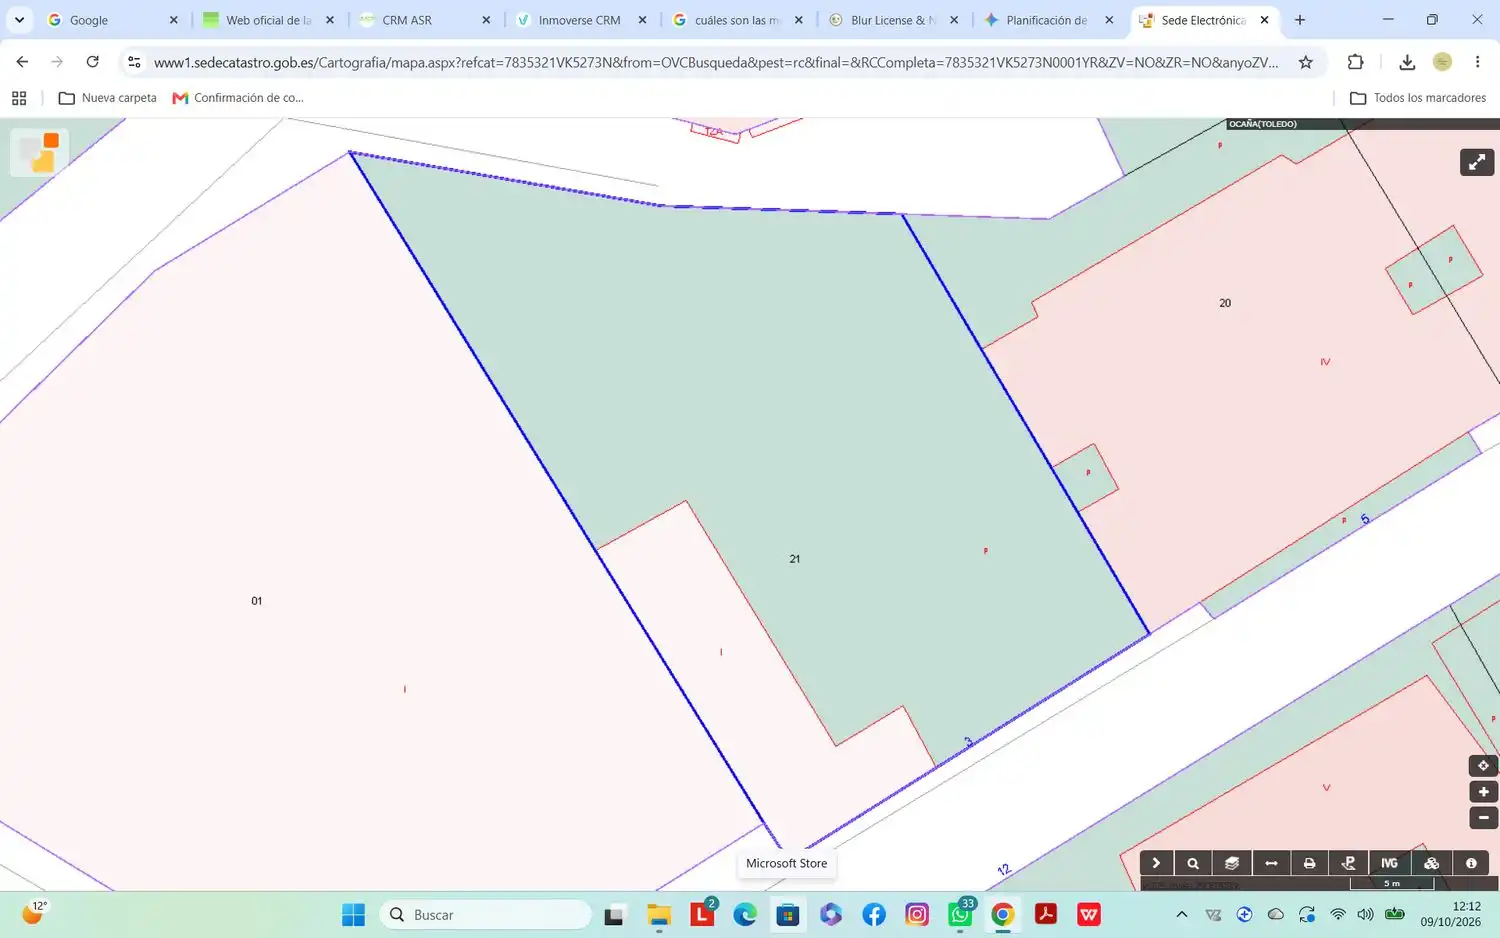Bookmark this page with the star
1500x938 pixels.
click(x=1305, y=62)
